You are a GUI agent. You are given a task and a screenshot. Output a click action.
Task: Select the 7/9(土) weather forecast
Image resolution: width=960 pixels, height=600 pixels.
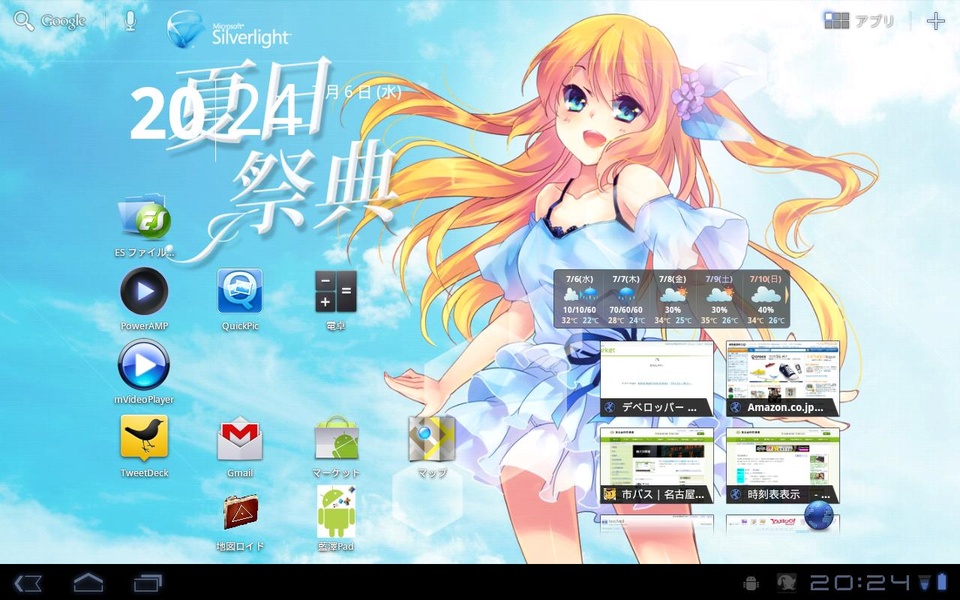pos(719,299)
